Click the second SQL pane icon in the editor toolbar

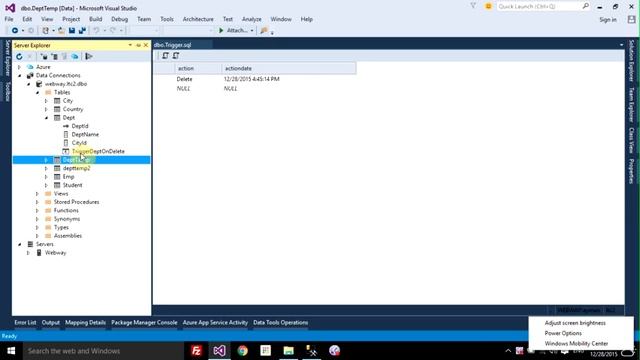[x=176, y=56]
